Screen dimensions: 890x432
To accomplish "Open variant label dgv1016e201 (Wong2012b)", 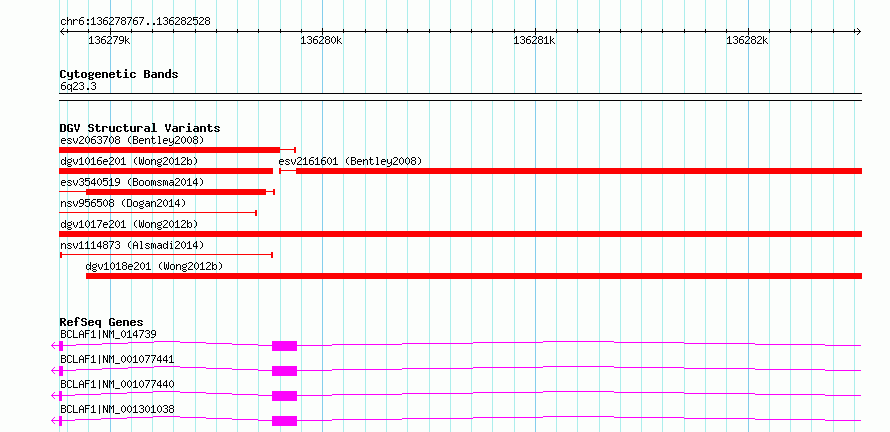I will click(x=129, y=161).
